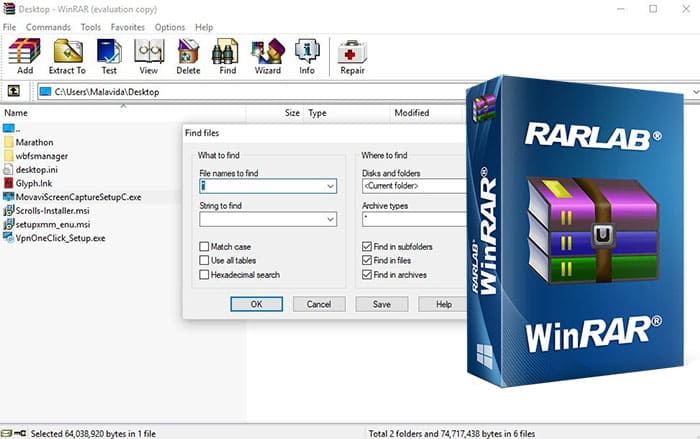Click Cancel in Find files dialog

(319, 304)
